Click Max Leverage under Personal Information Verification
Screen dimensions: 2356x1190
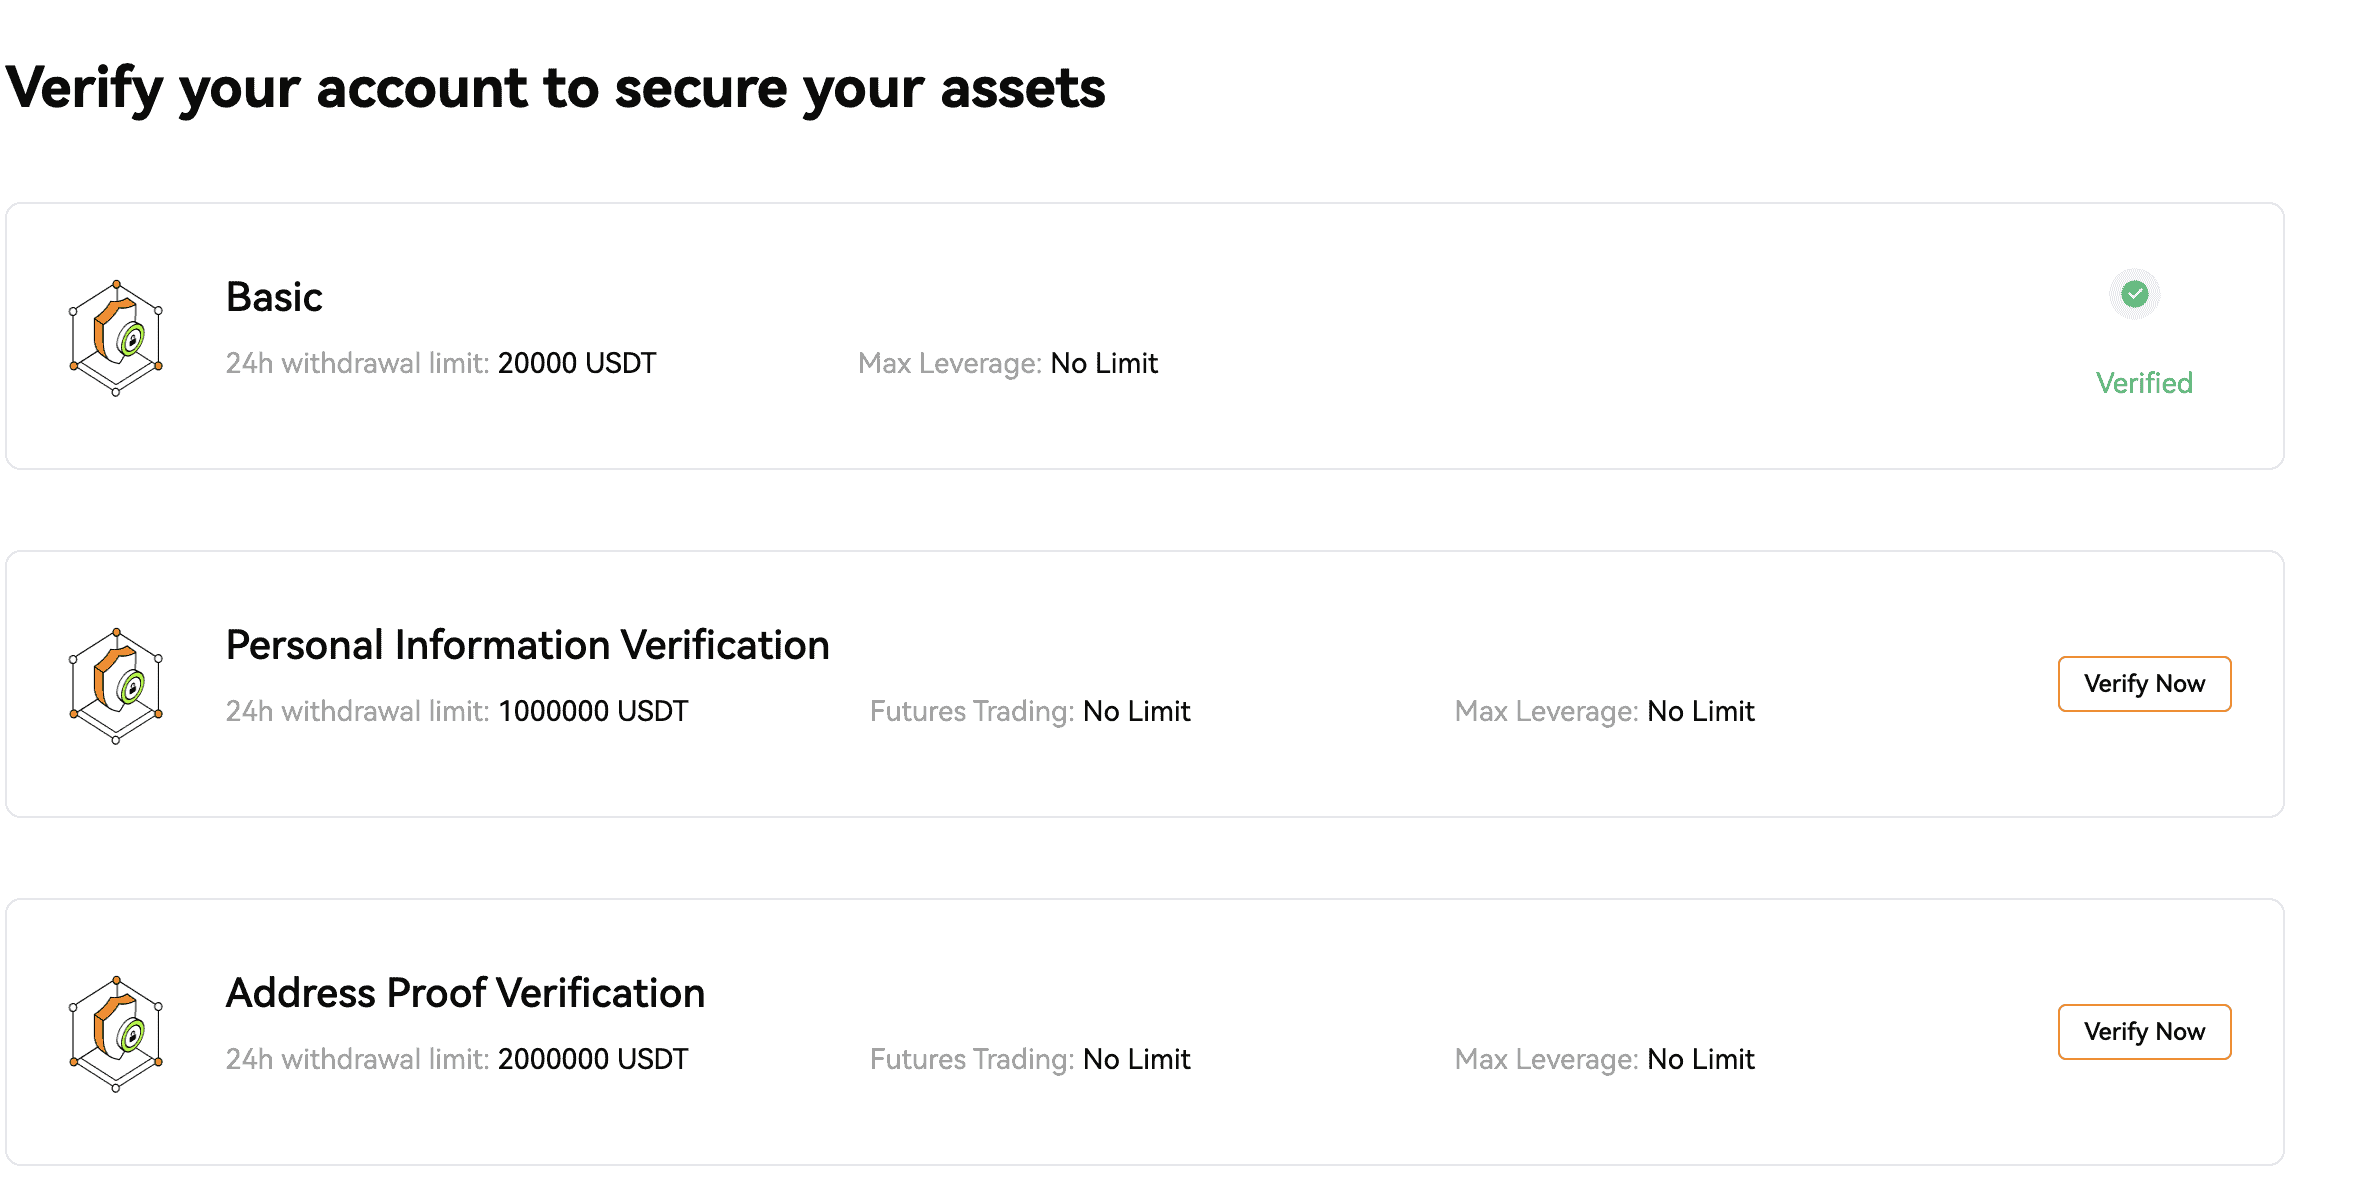point(1604,711)
